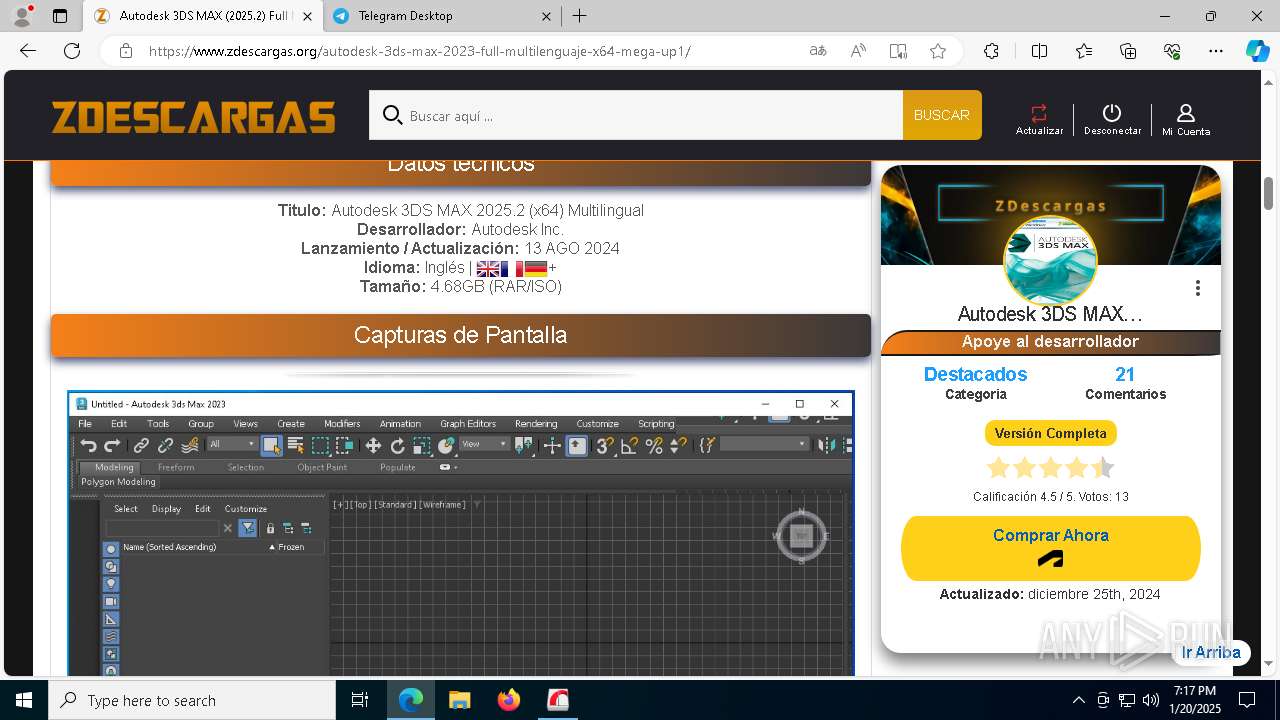Jump to the 21 Comentarios link
The width and height of the screenshot is (1280, 720).
(1125, 383)
